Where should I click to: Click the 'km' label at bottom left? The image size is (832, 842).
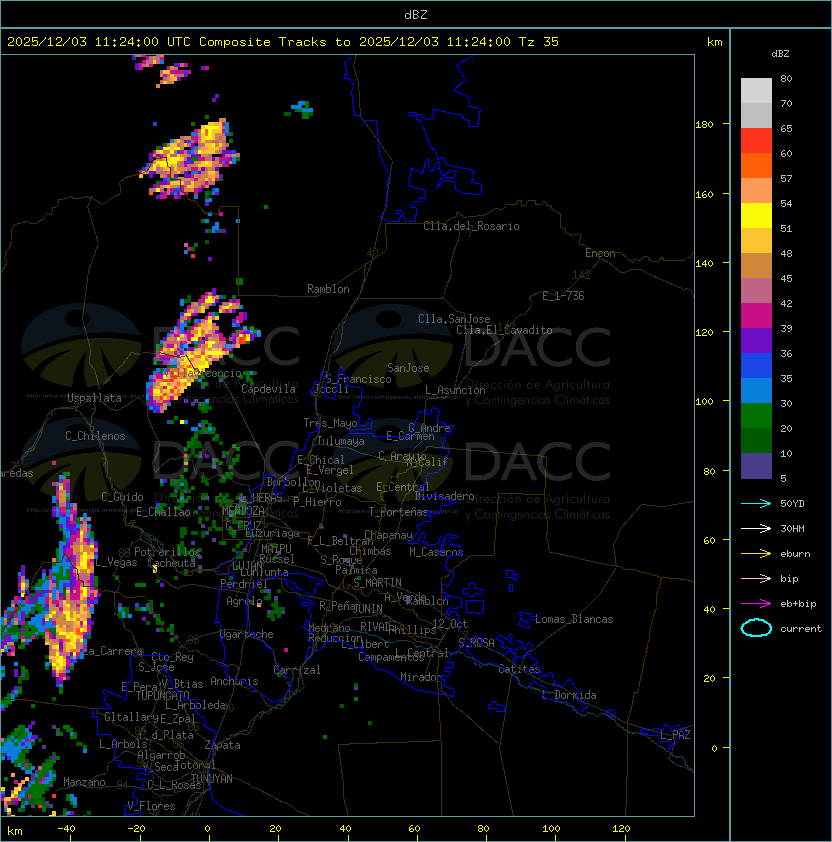[x=15, y=831]
